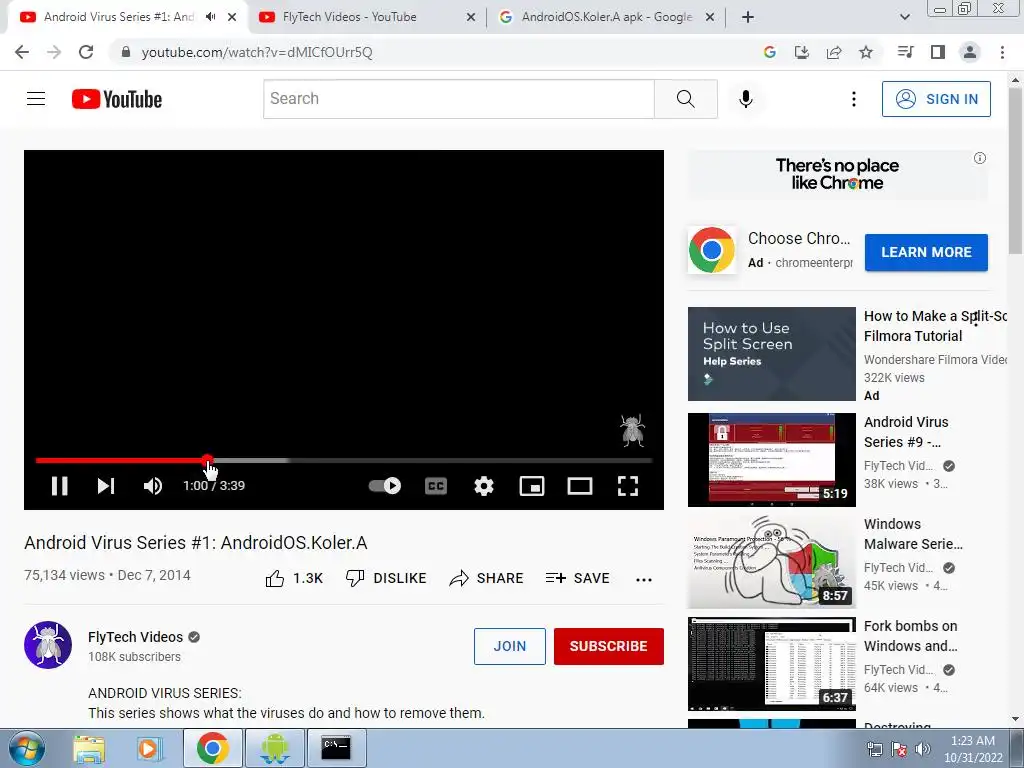Reload the current page
Image resolution: width=1024 pixels, height=768 pixels.
click(x=86, y=52)
